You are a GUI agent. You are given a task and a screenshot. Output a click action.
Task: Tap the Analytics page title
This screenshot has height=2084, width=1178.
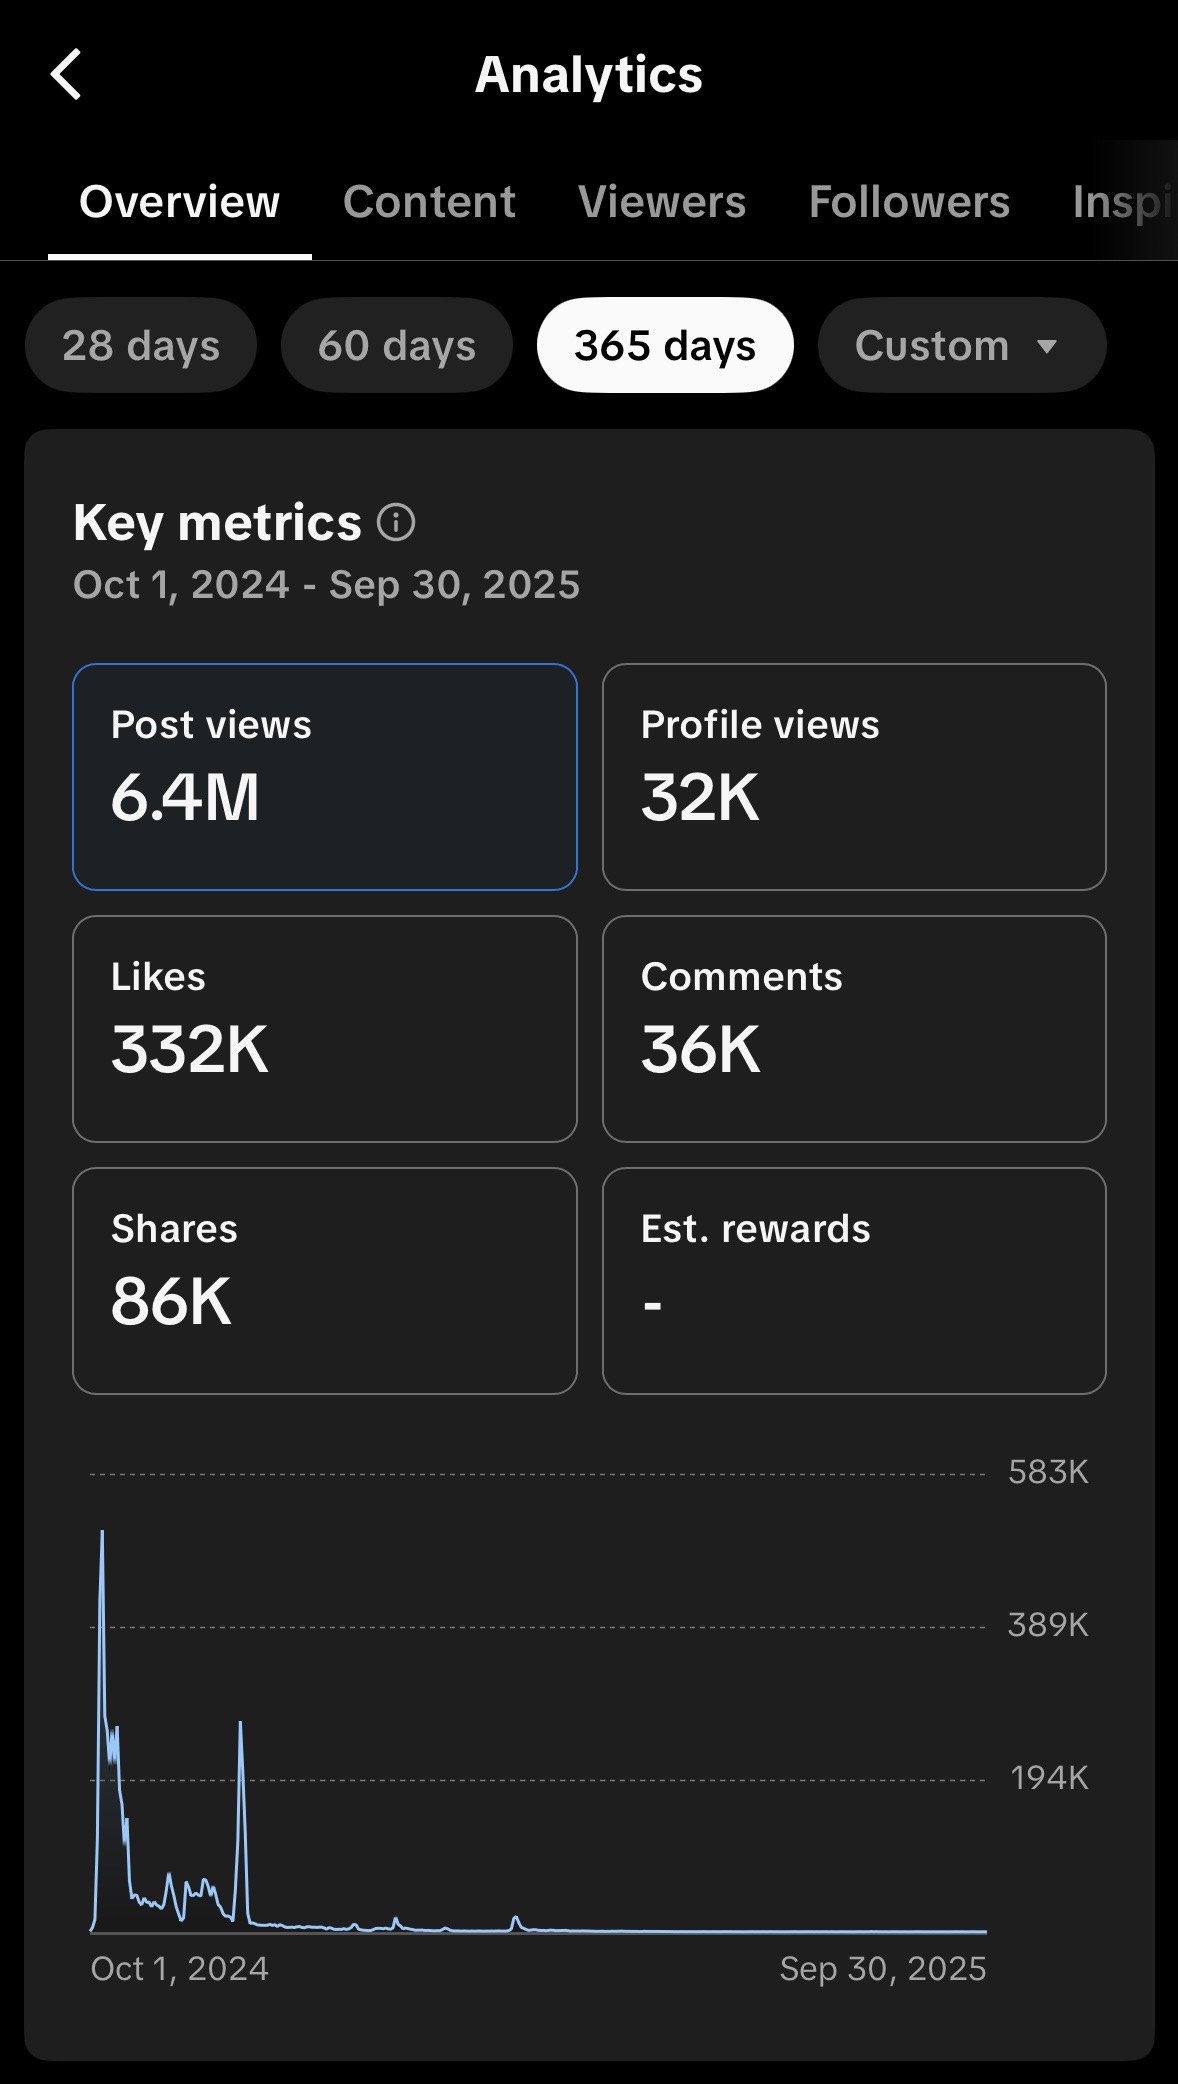tap(589, 75)
